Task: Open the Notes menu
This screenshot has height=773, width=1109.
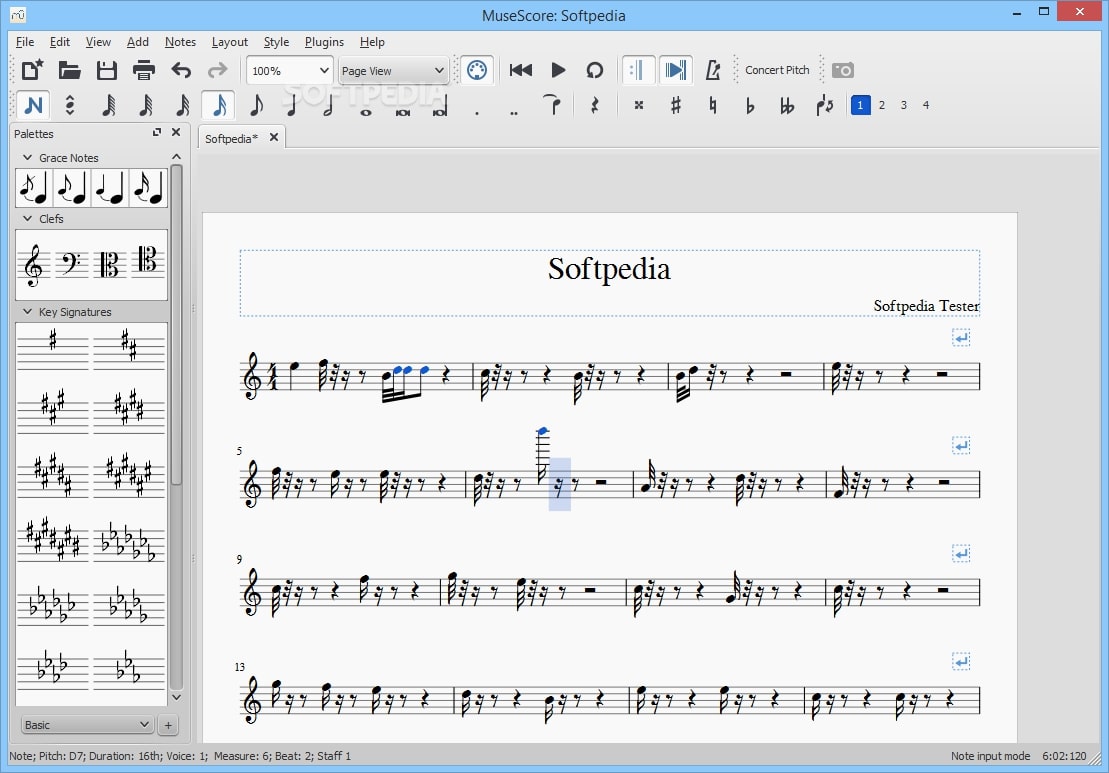Action: click(180, 42)
